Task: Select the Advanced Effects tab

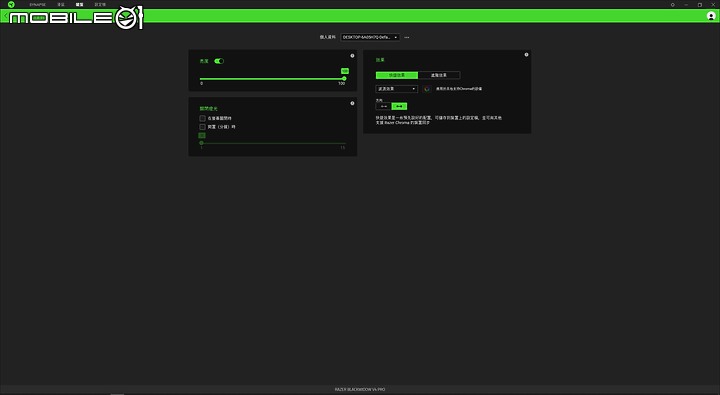Action: pyautogui.click(x=439, y=75)
